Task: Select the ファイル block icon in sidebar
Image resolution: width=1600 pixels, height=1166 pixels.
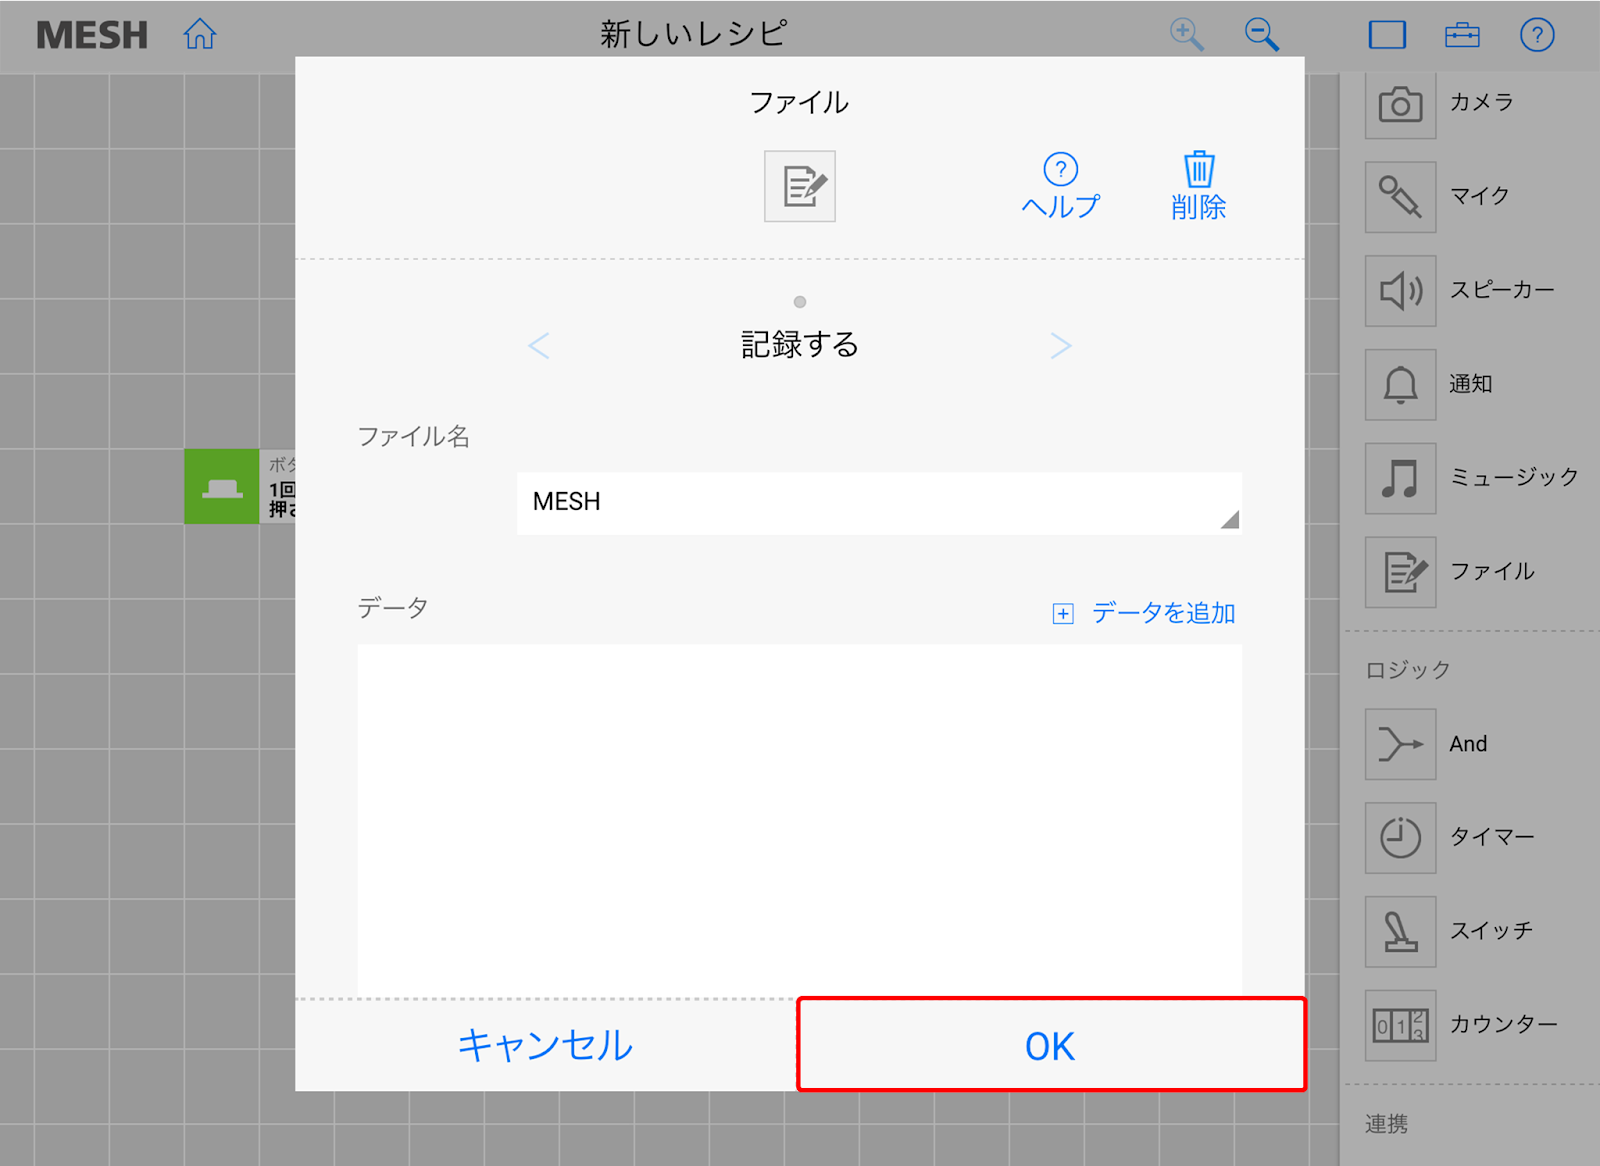Action: (1400, 572)
